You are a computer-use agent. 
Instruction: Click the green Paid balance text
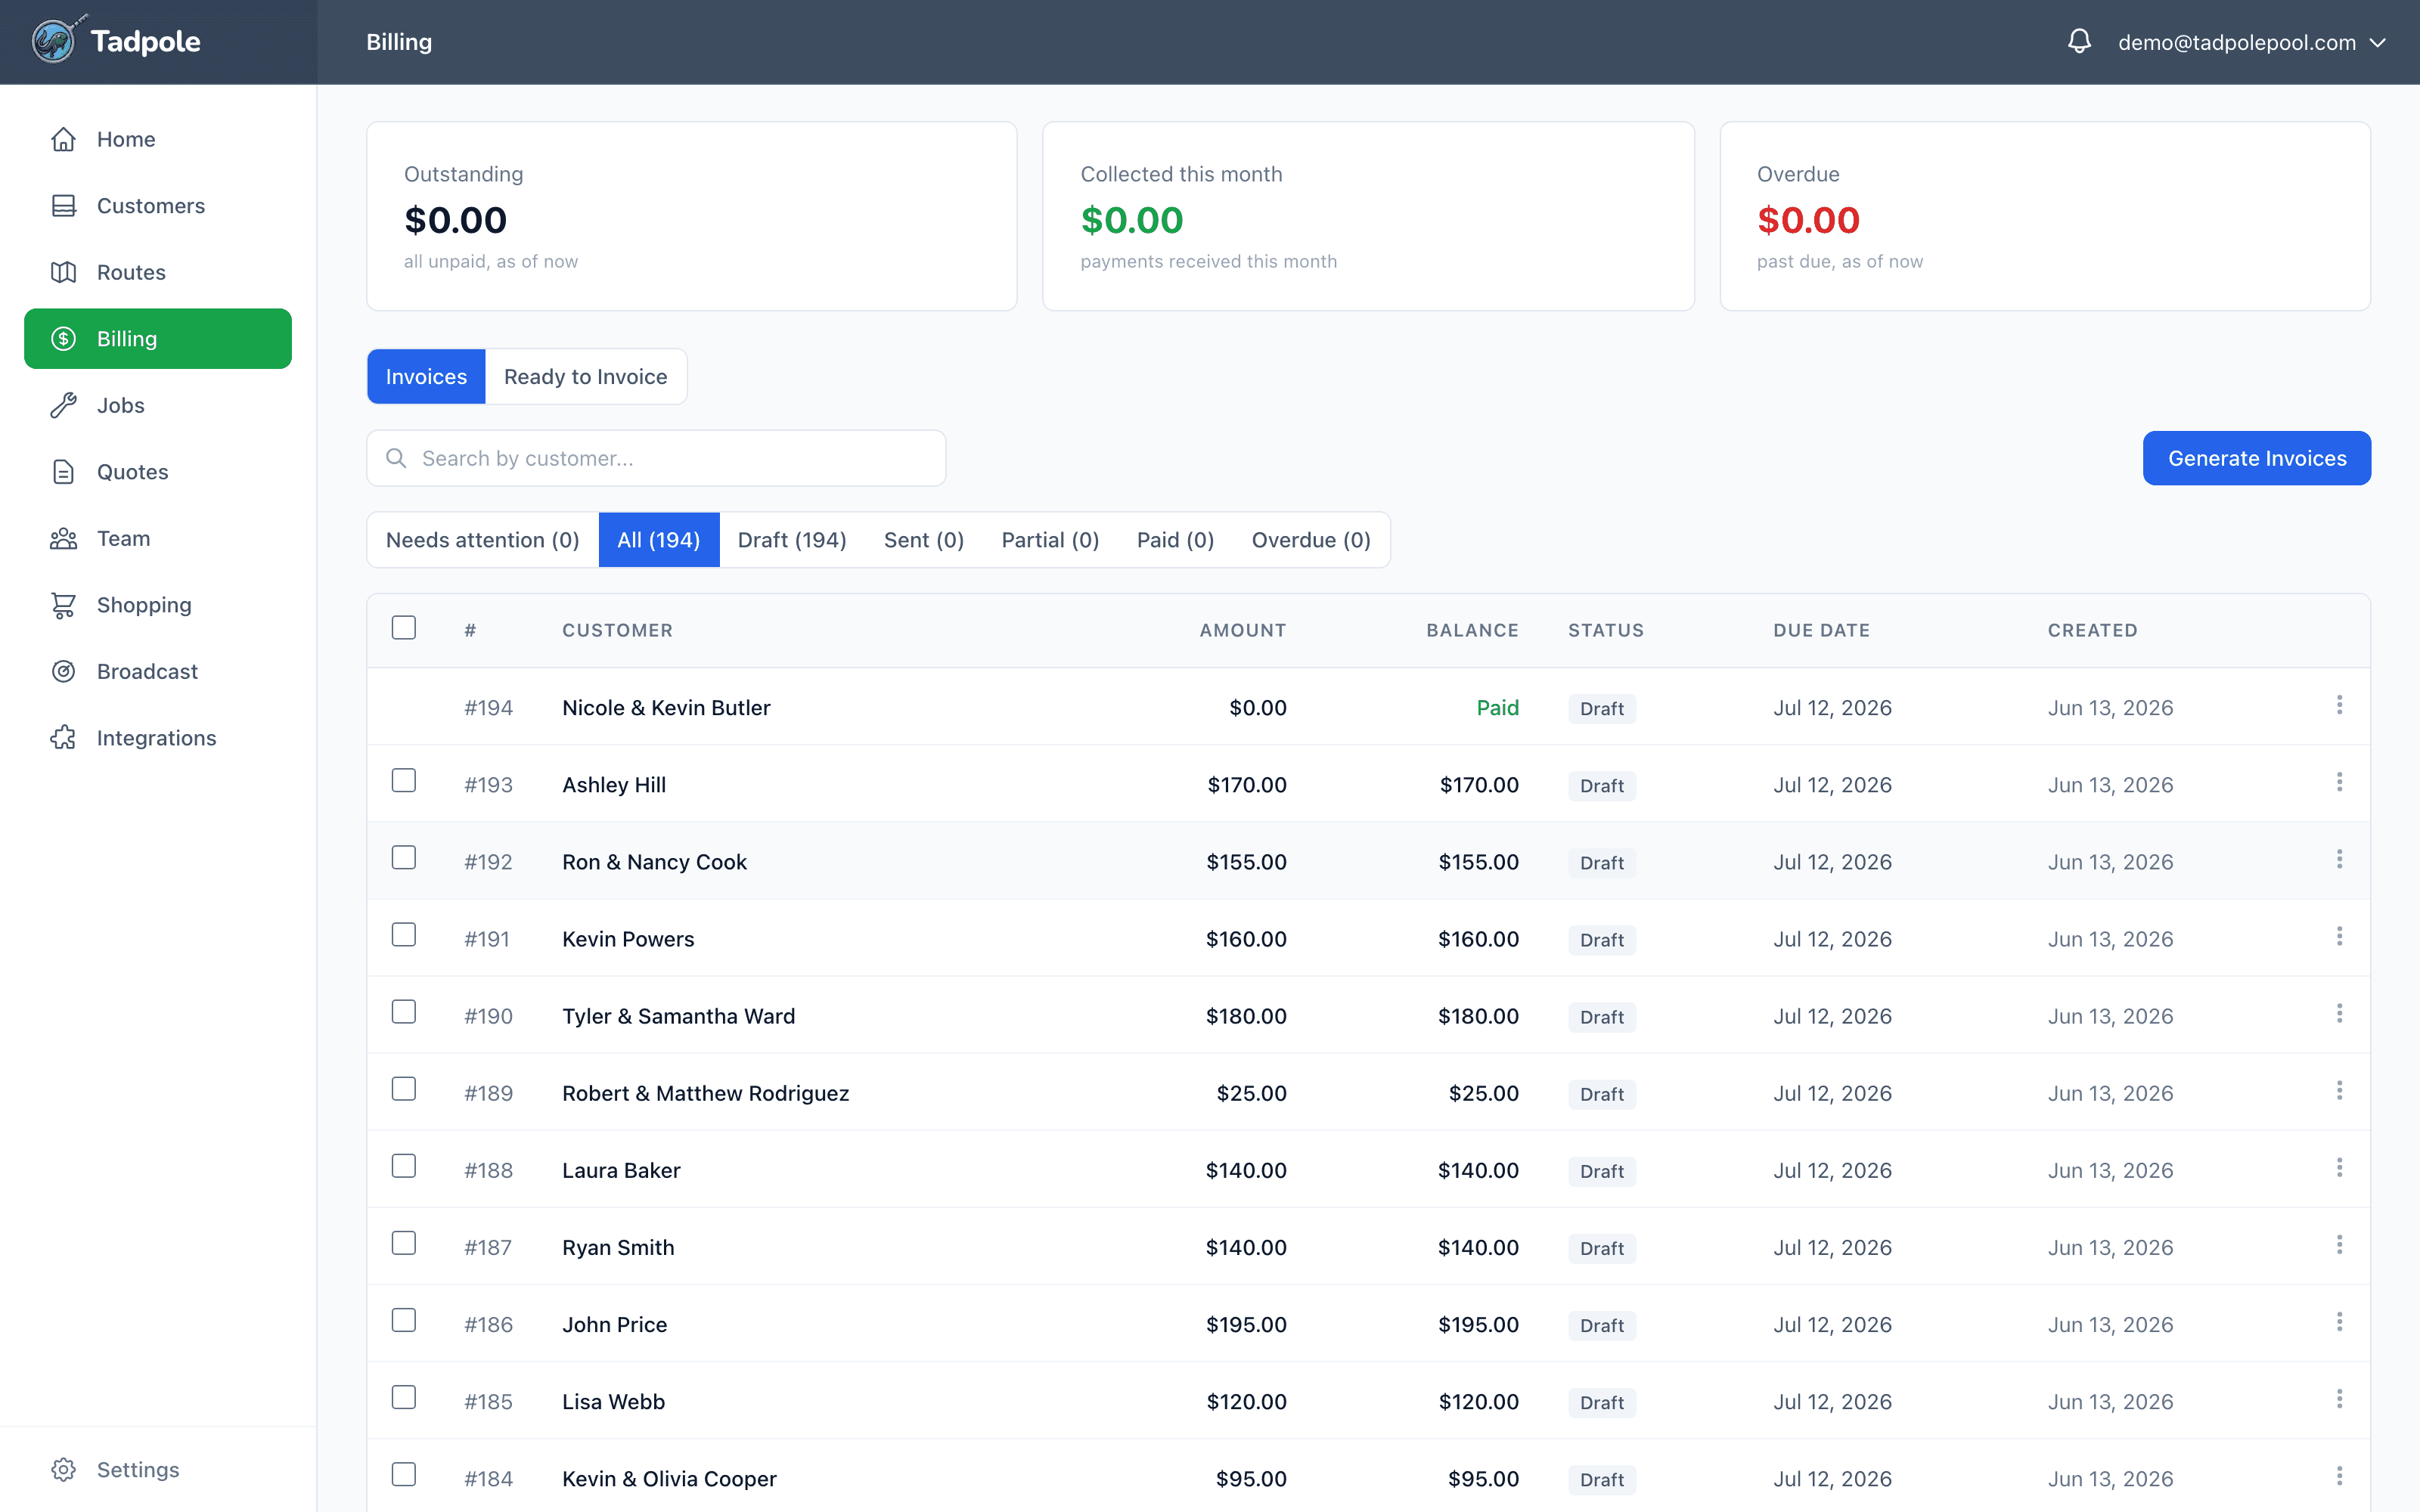coord(1497,707)
